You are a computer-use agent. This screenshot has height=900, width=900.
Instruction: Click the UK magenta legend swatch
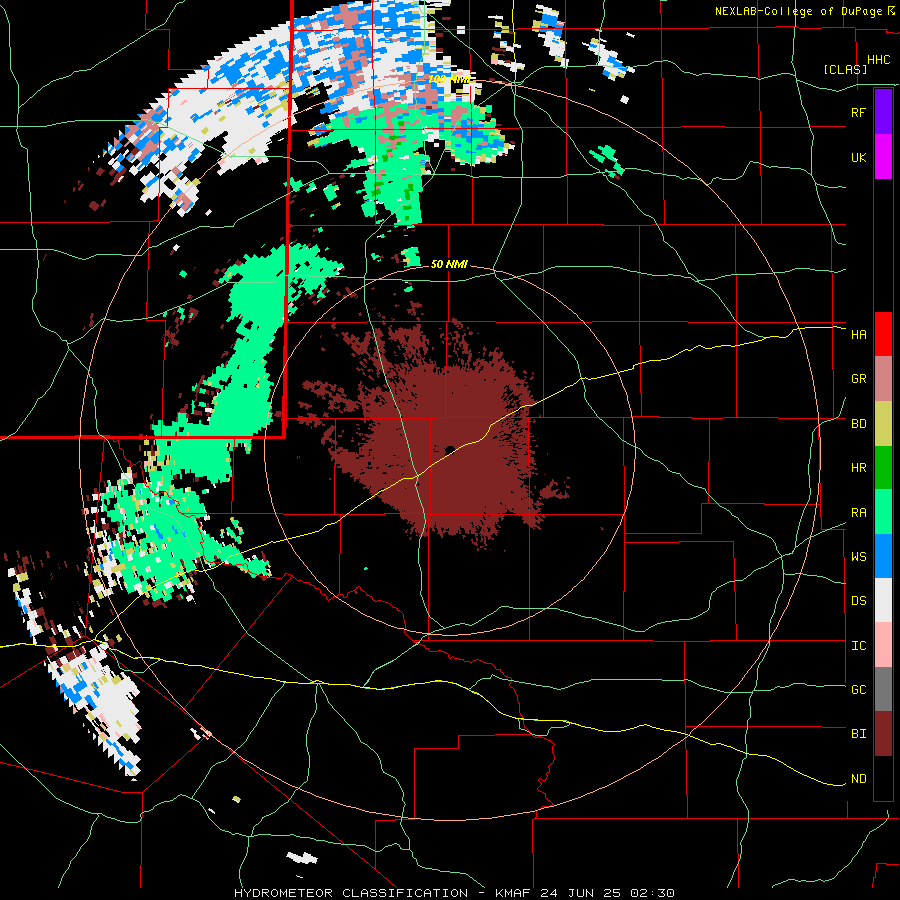tap(883, 157)
